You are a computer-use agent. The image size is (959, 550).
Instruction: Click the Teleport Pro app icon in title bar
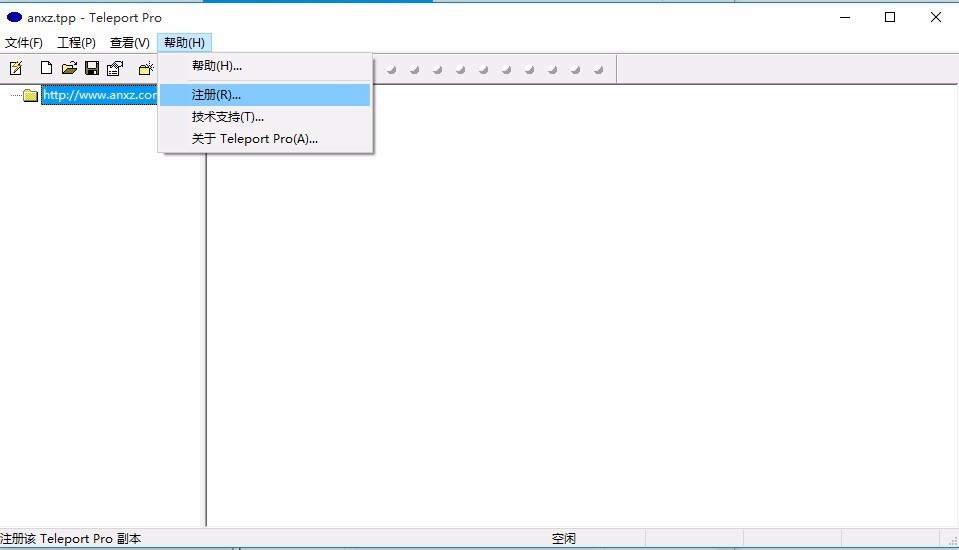tap(14, 17)
